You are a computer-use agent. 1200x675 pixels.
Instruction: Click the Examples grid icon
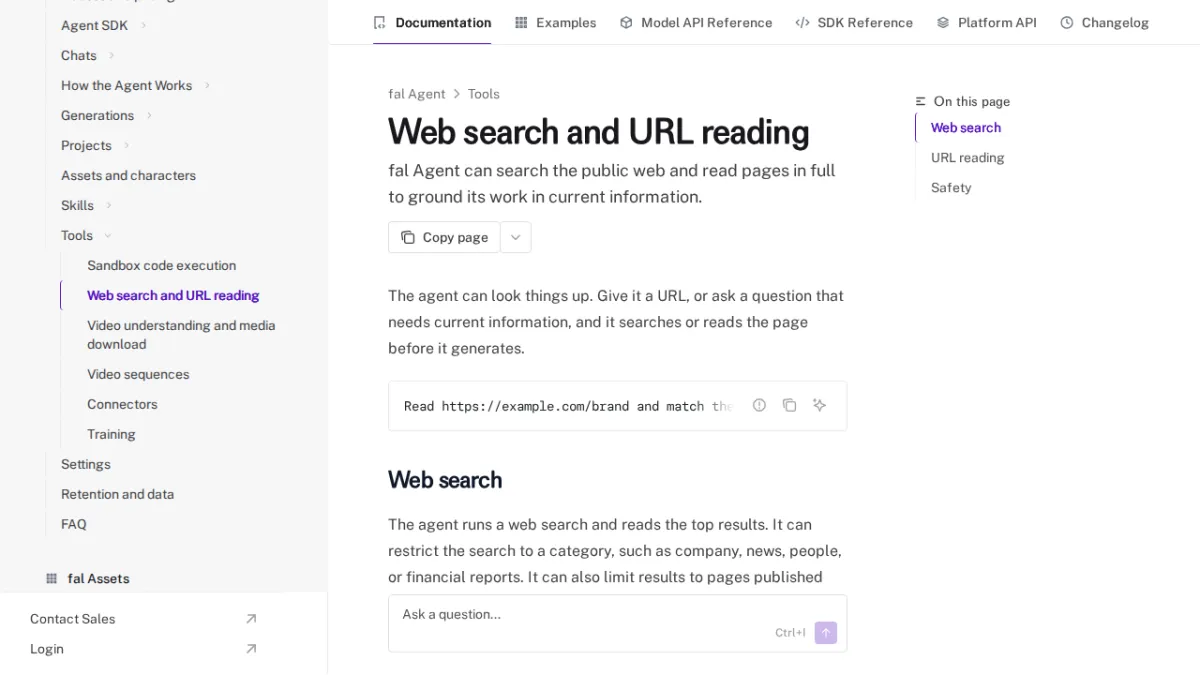coord(521,22)
